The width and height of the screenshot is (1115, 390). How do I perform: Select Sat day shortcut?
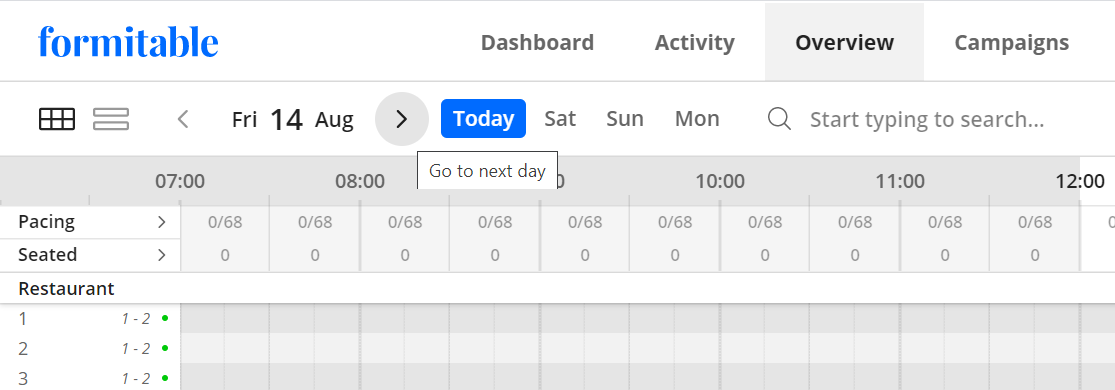(560, 118)
